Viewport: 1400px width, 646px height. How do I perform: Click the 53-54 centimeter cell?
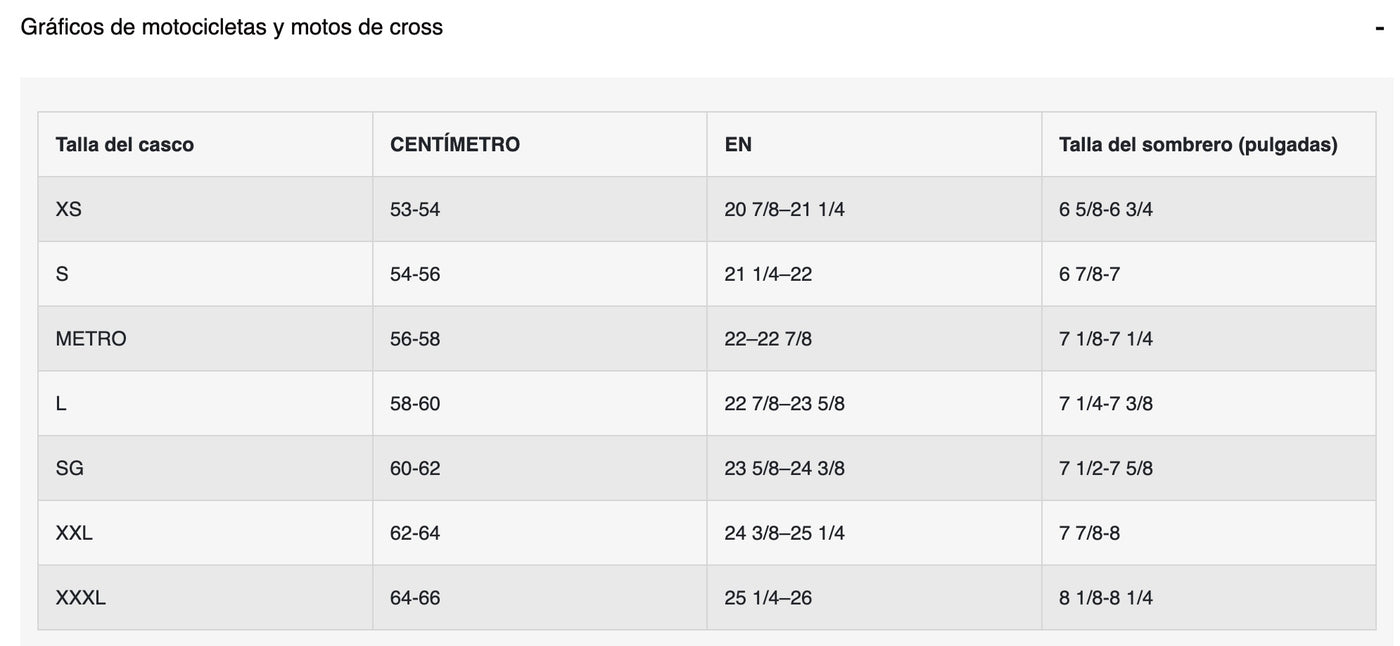pyautogui.click(x=415, y=210)
